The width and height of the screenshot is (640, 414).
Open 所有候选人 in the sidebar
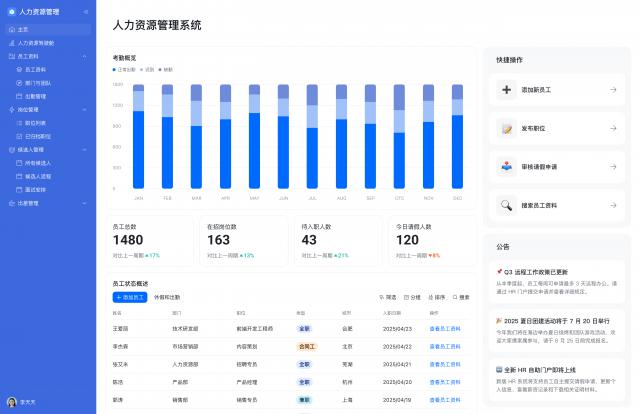(38, 162)
